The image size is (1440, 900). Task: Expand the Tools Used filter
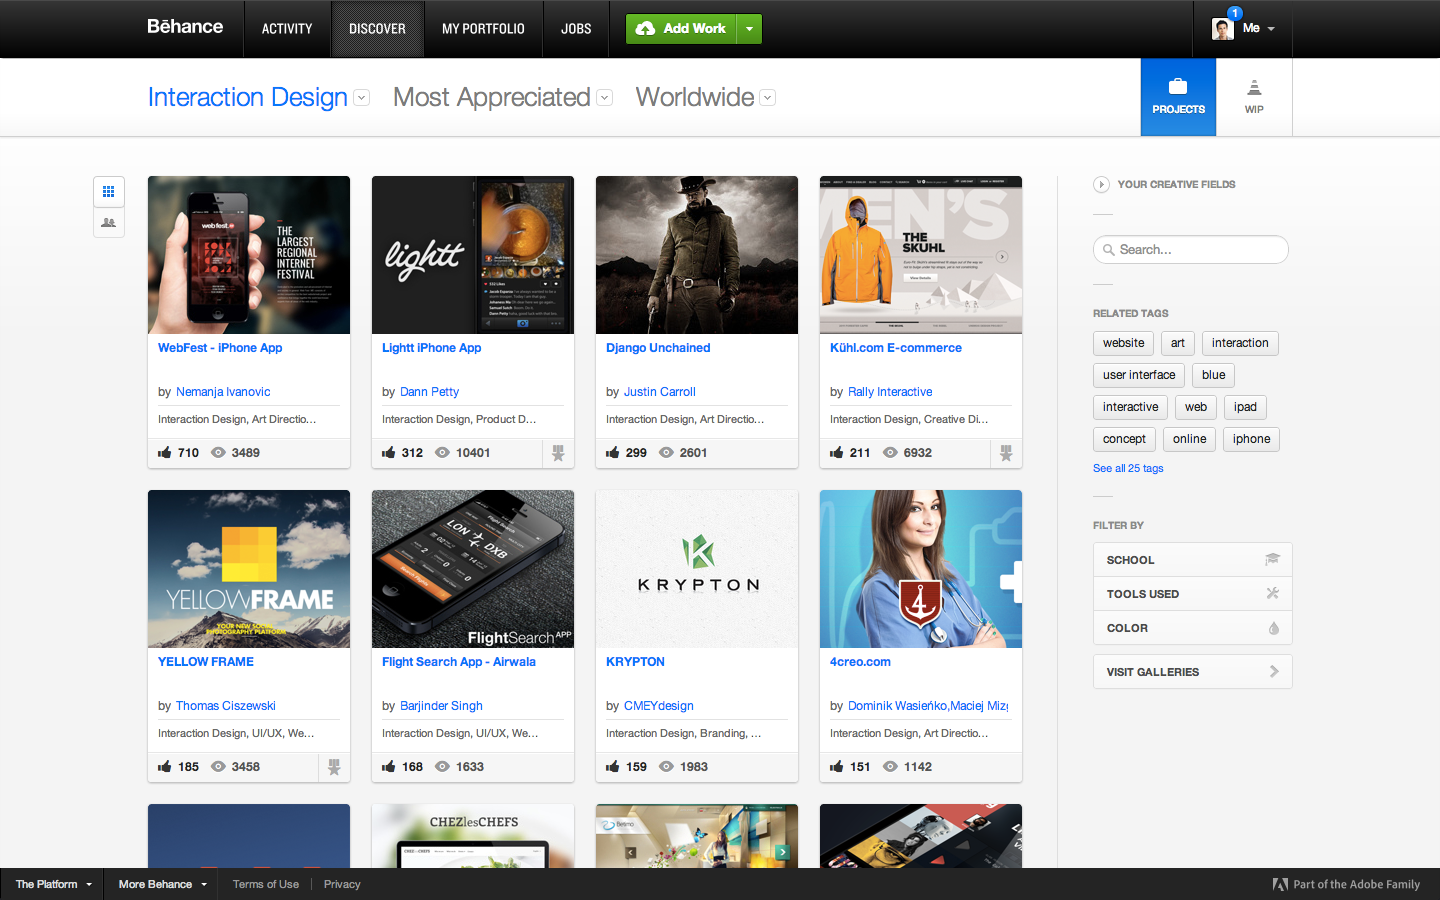pyautogui.click(x=1192, y=594)
